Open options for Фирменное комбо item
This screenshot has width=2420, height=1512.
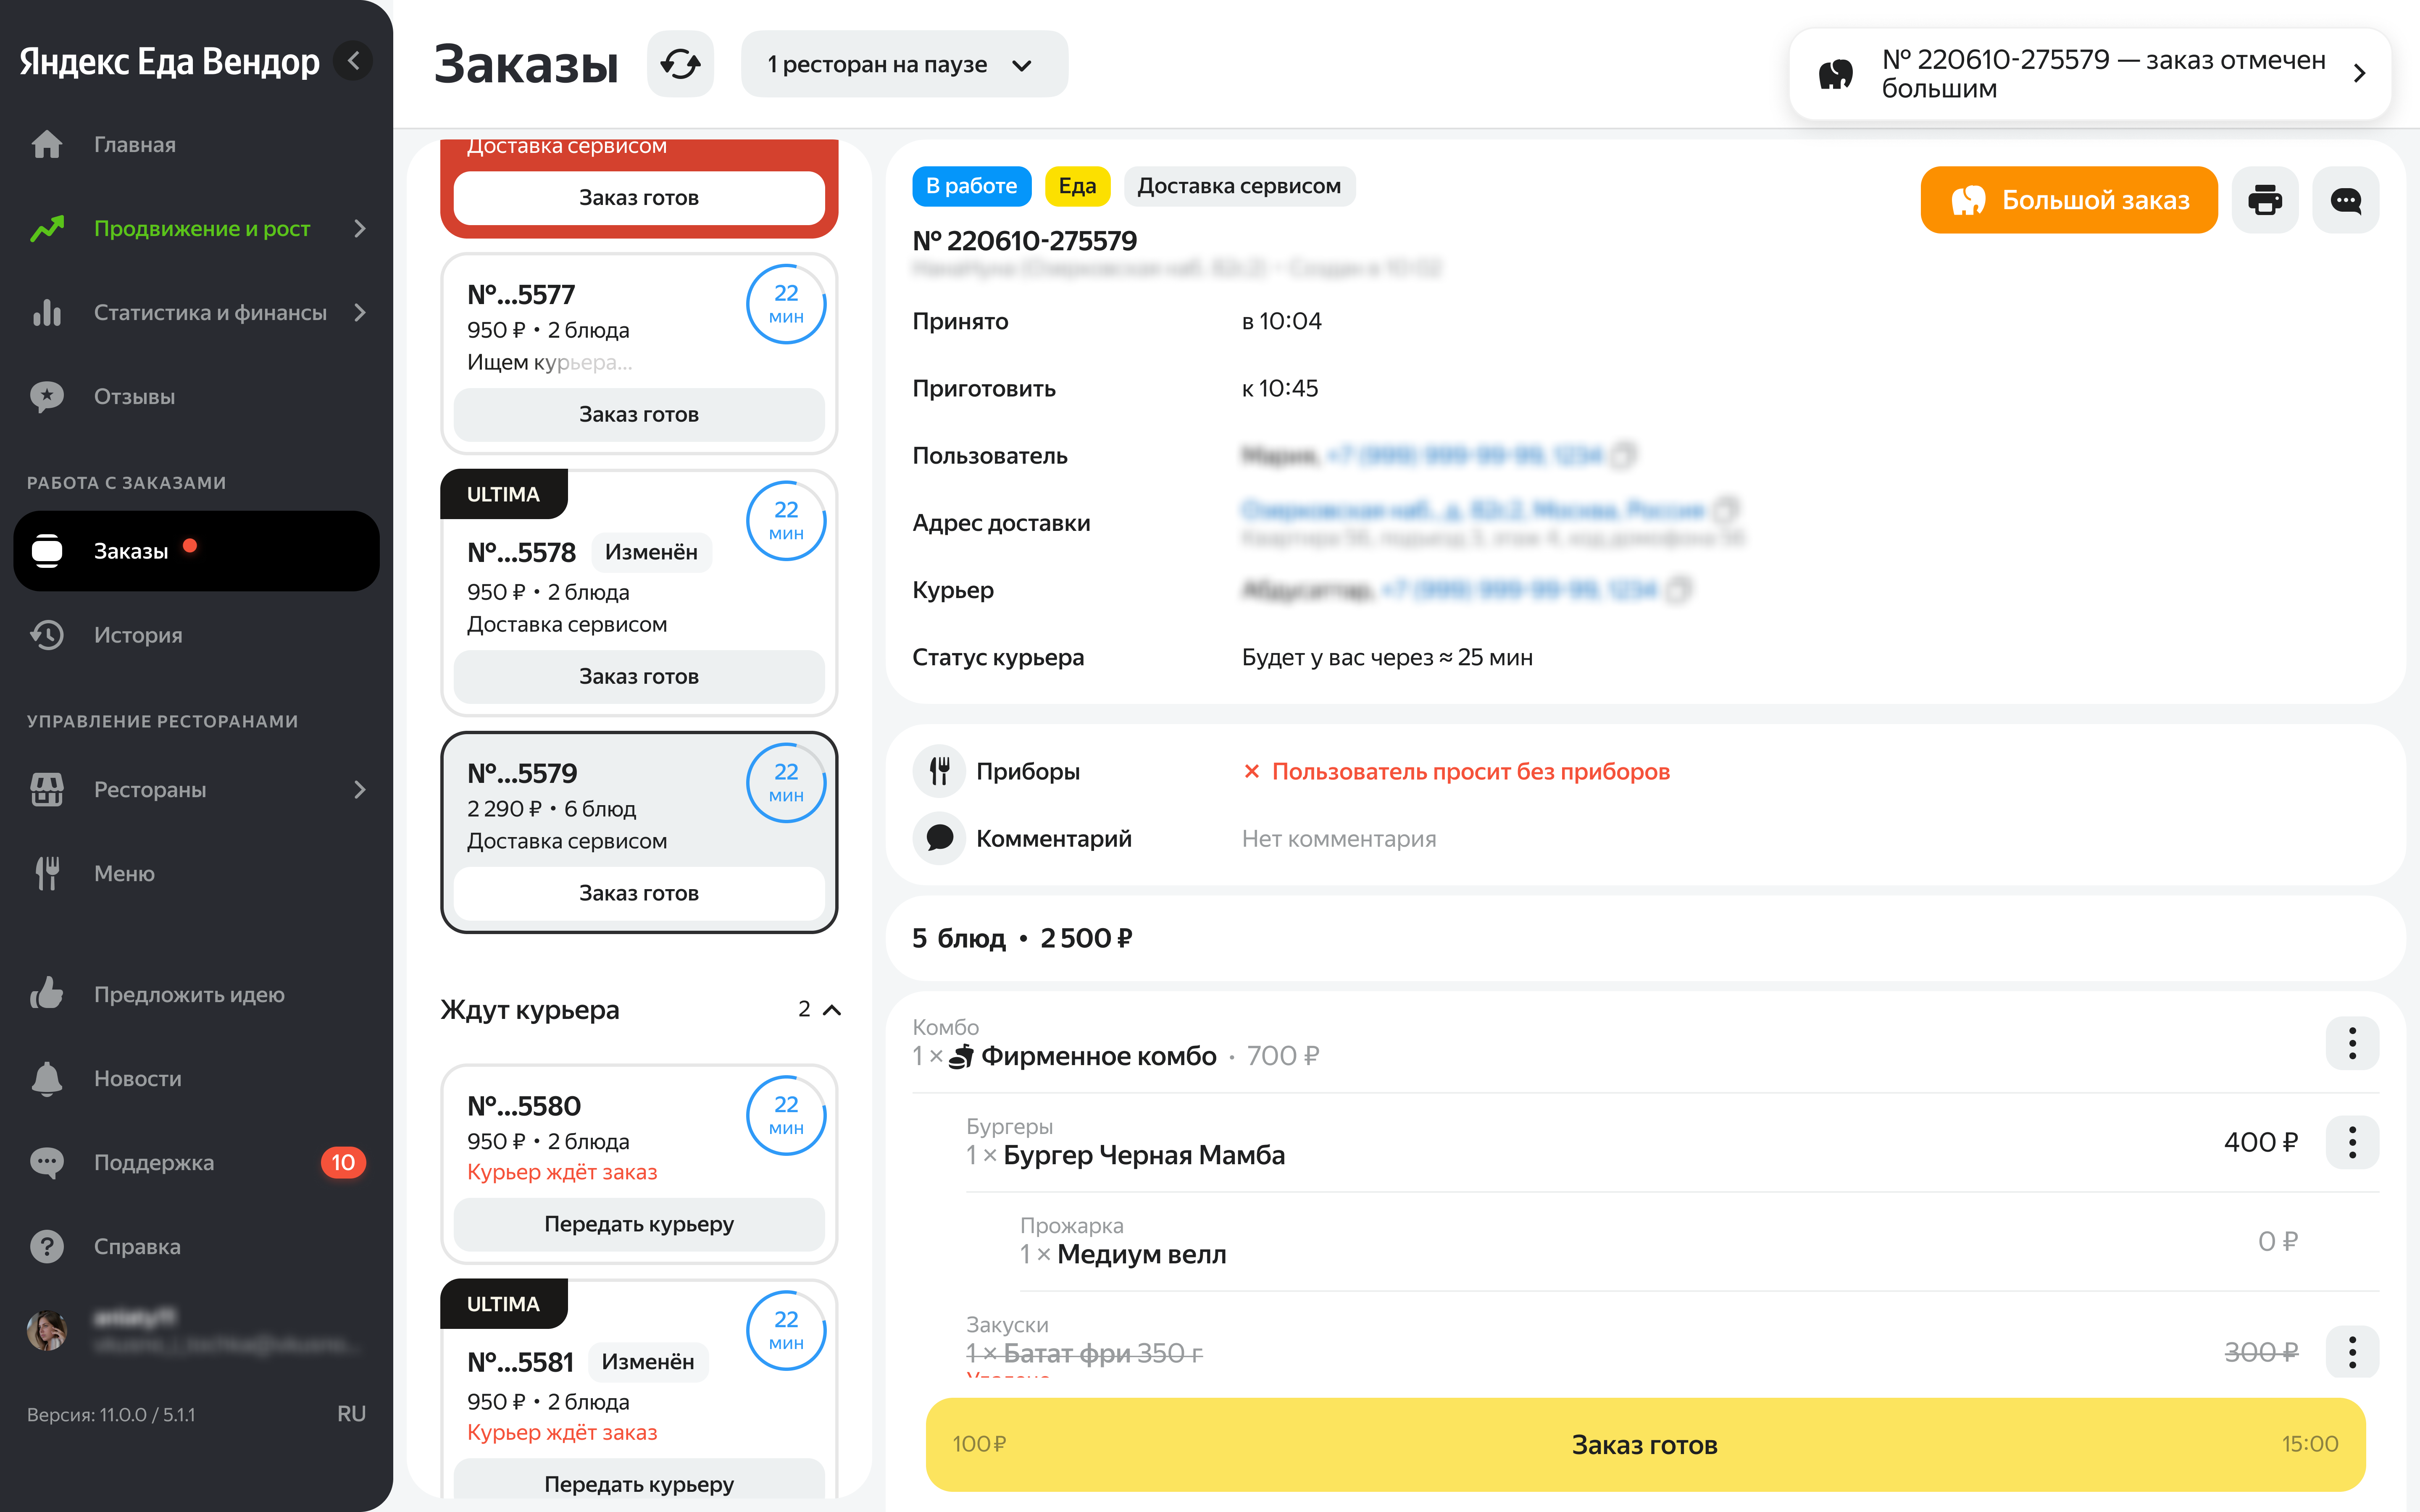pos(2352,1043)
